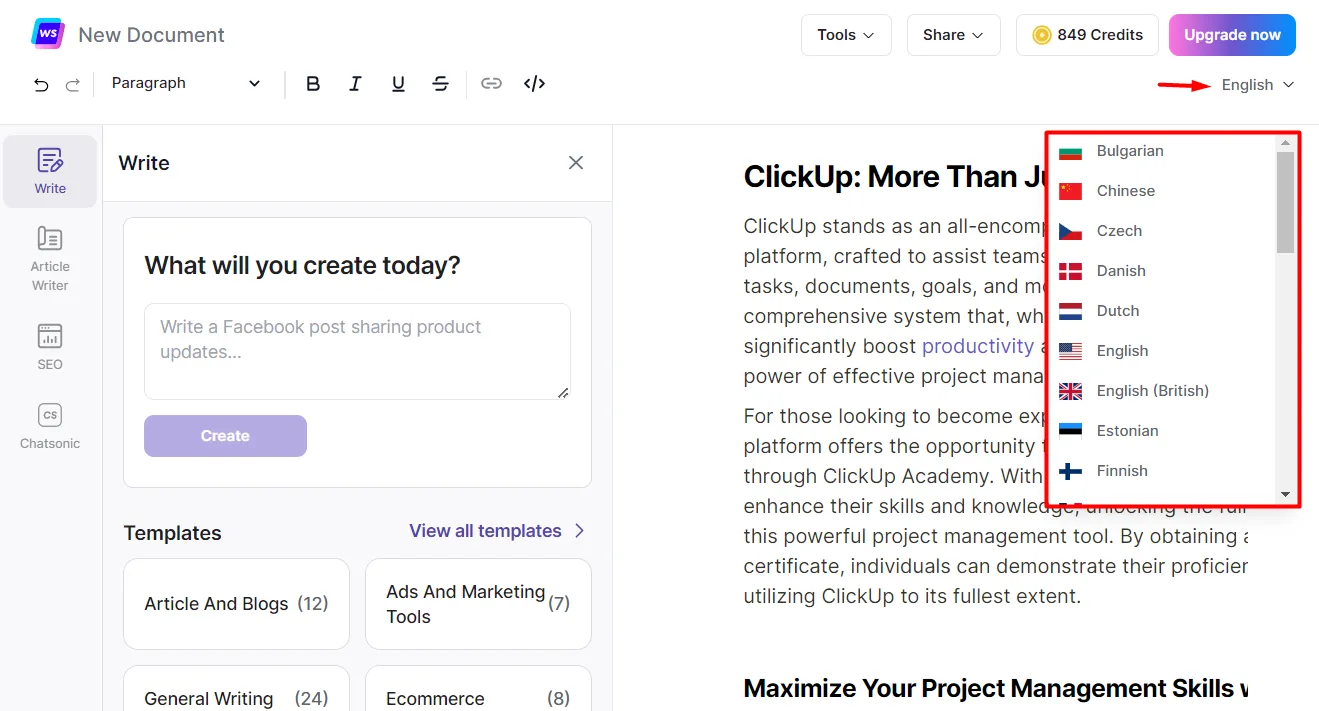Insert a link with the chain icon
The image size is (1319, 711).
491,84
